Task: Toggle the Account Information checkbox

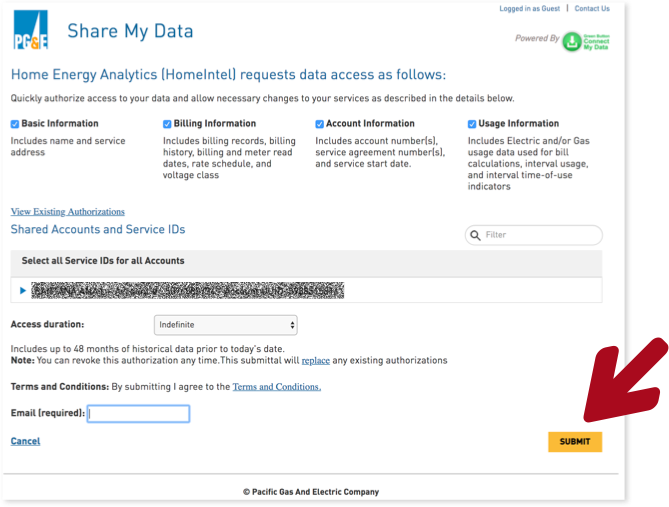Action: 320,124
